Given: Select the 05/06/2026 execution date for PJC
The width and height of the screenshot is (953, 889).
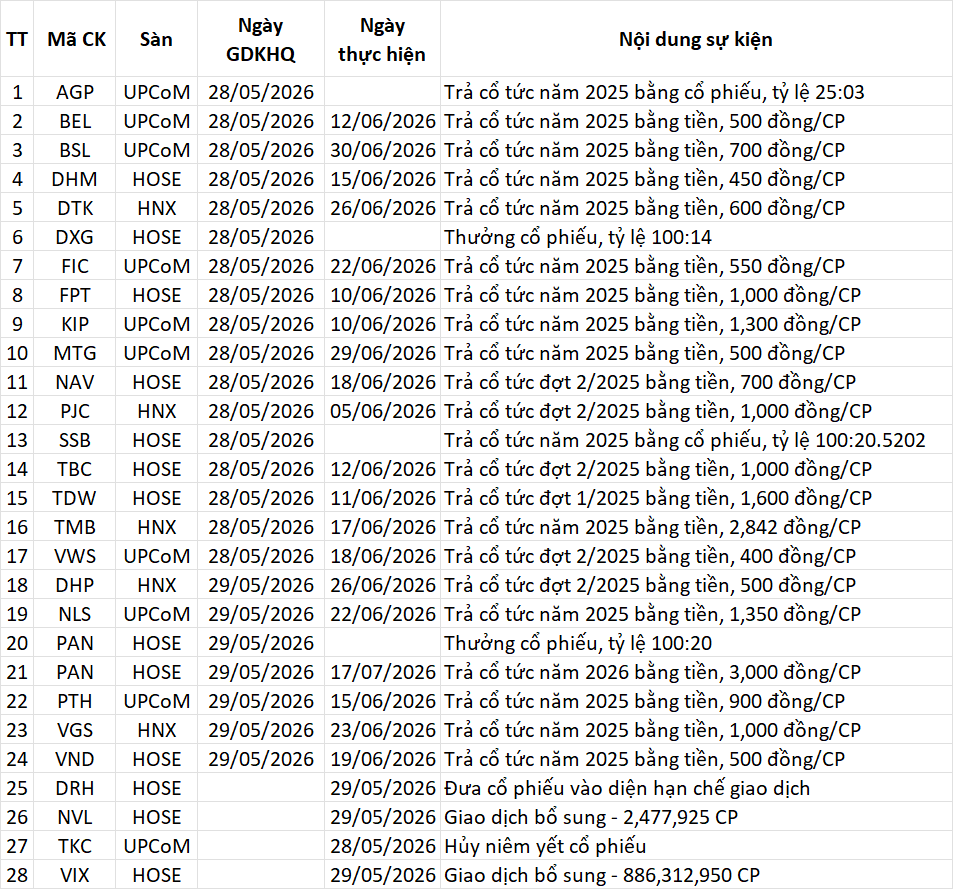Looking at the screenshot, I should pyautogui.click(x=382, y=411).
